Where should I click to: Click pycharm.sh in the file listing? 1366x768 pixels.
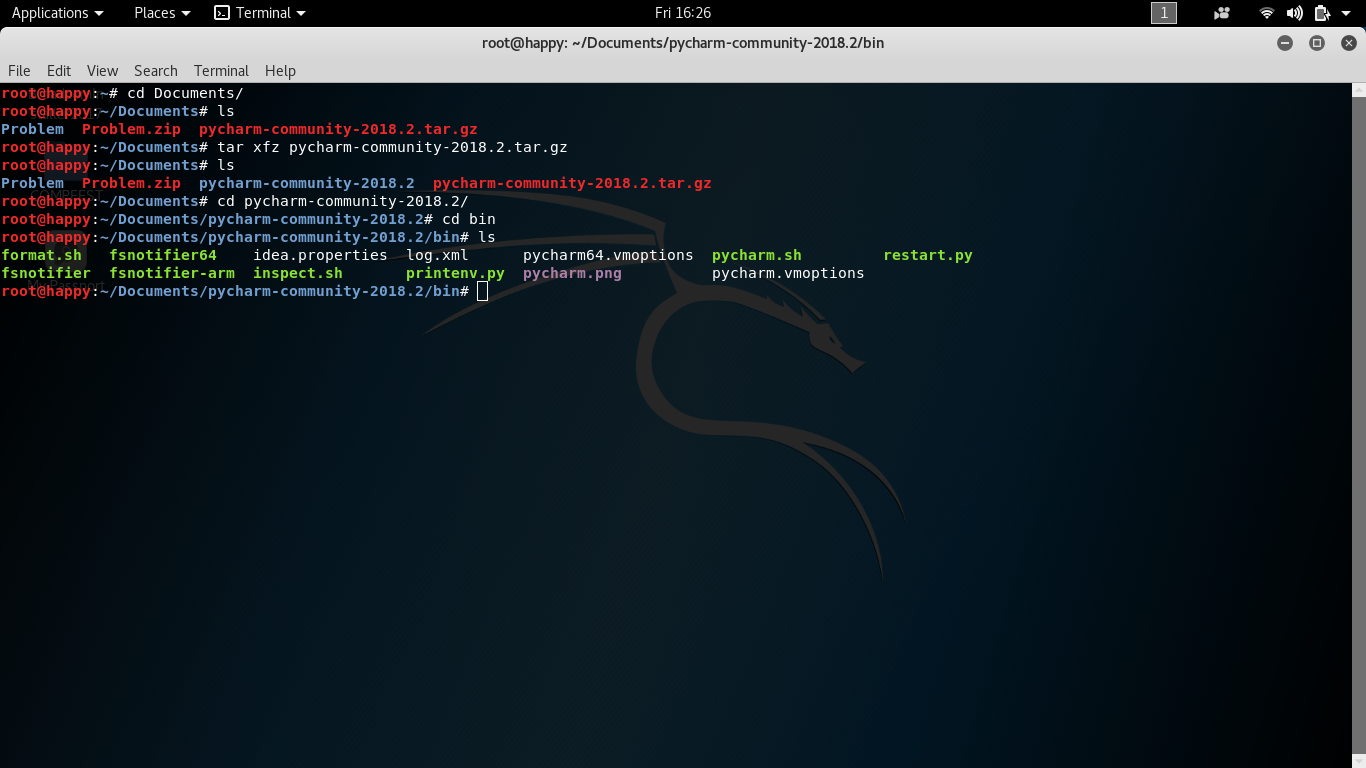click(x=757, y=255)
